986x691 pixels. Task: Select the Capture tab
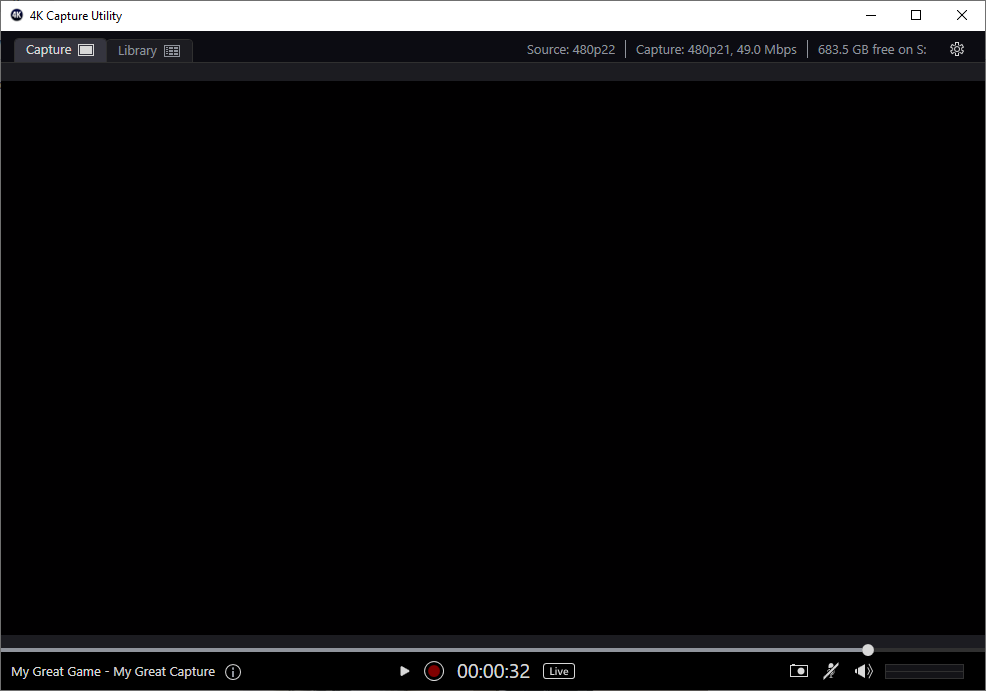tap(49, 49)
